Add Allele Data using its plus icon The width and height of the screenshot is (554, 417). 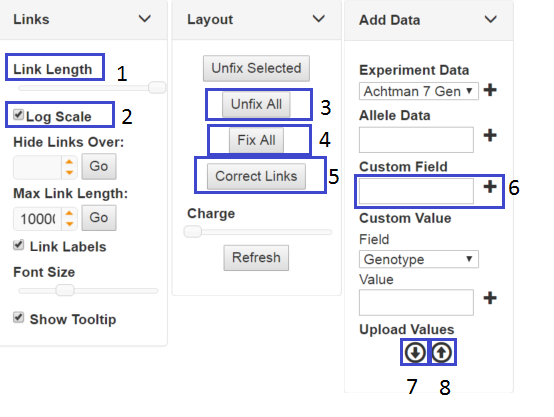[490, 135]
